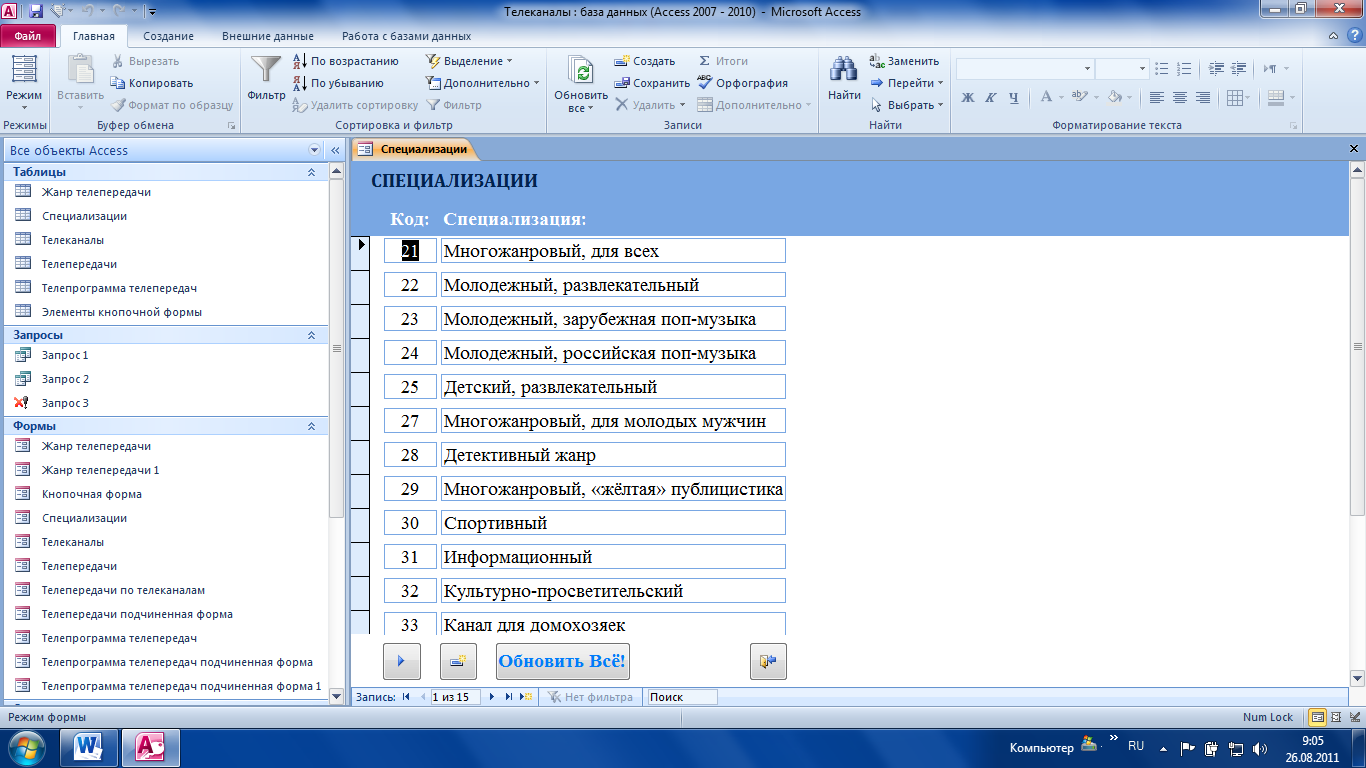1366x768 pixels.
Task: Create a new record with Создать
Action: tap(644, 61)
